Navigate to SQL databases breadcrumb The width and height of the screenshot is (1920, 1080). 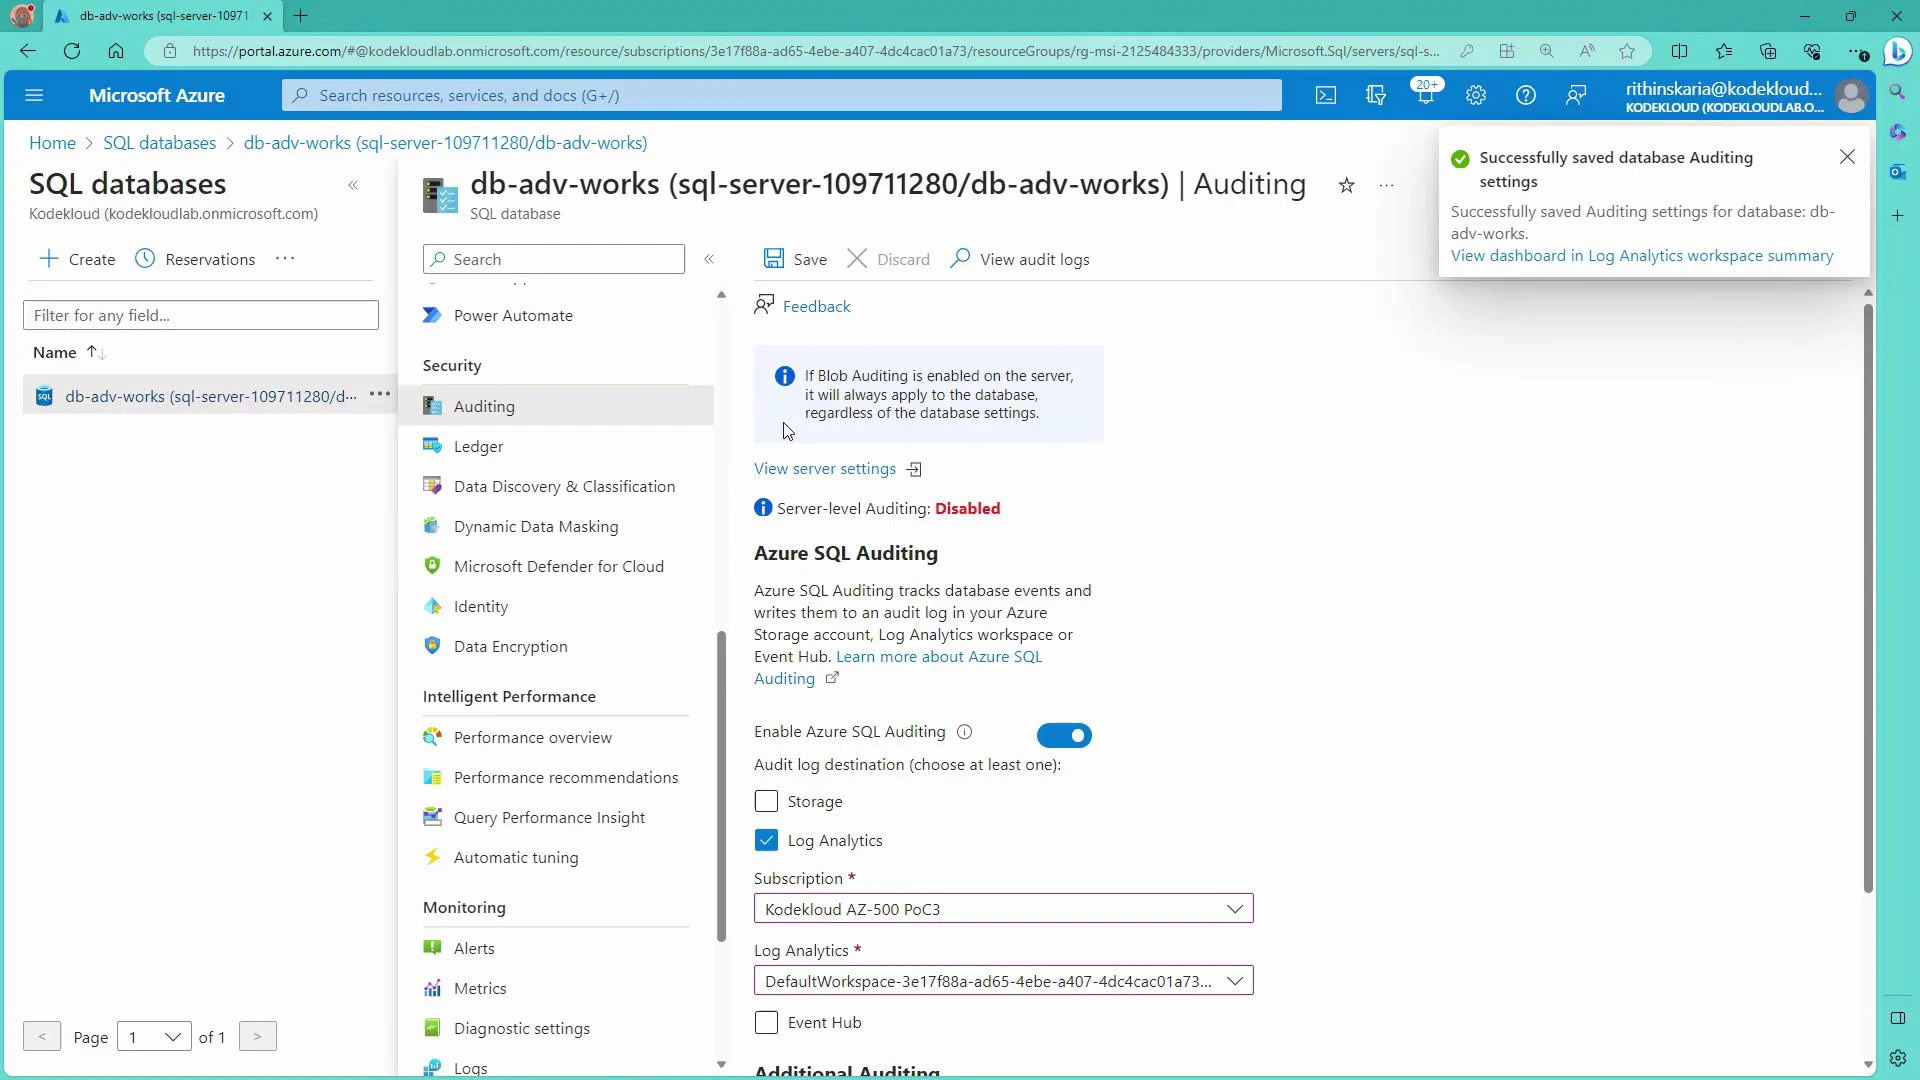pyautogui.click(x=159, y=142)
